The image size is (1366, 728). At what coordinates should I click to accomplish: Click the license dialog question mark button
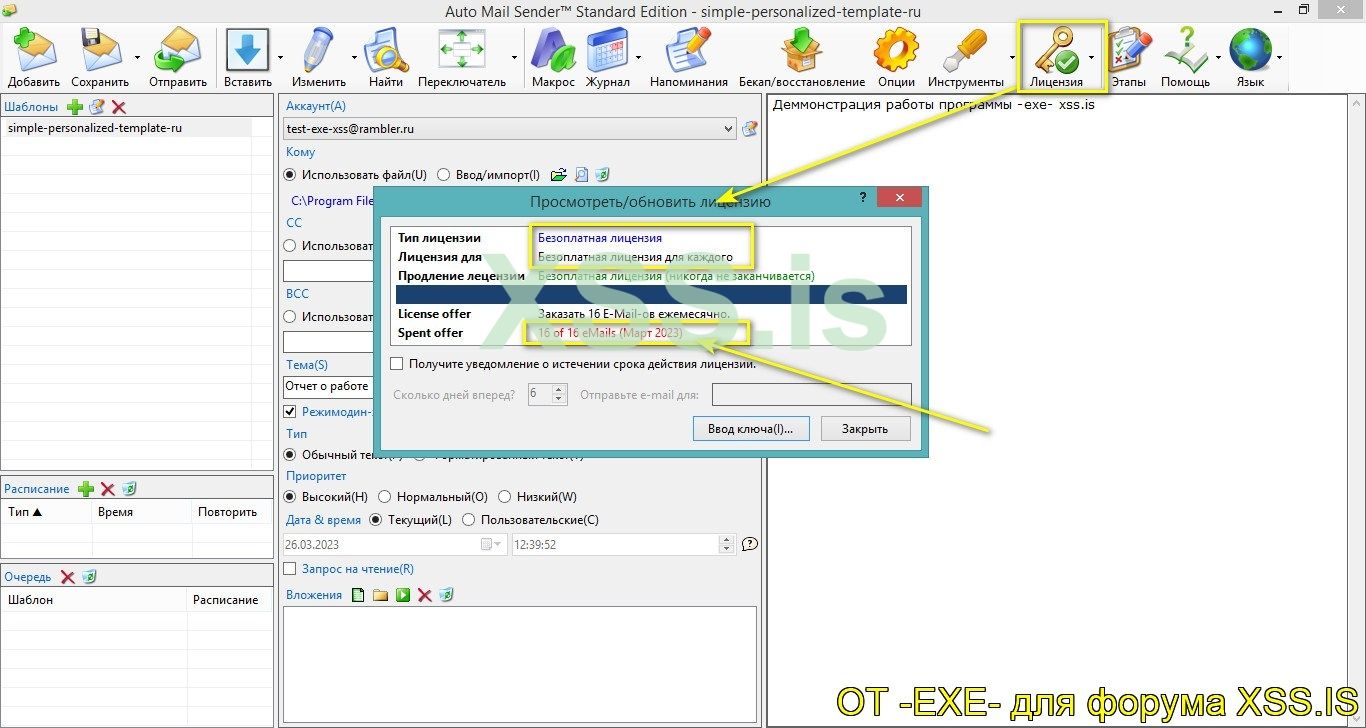864,198
